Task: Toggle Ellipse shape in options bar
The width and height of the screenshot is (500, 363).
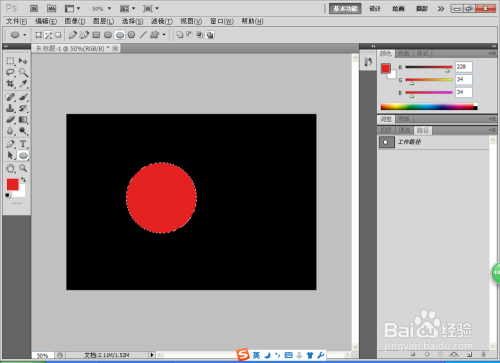Action: pos(120,35)
